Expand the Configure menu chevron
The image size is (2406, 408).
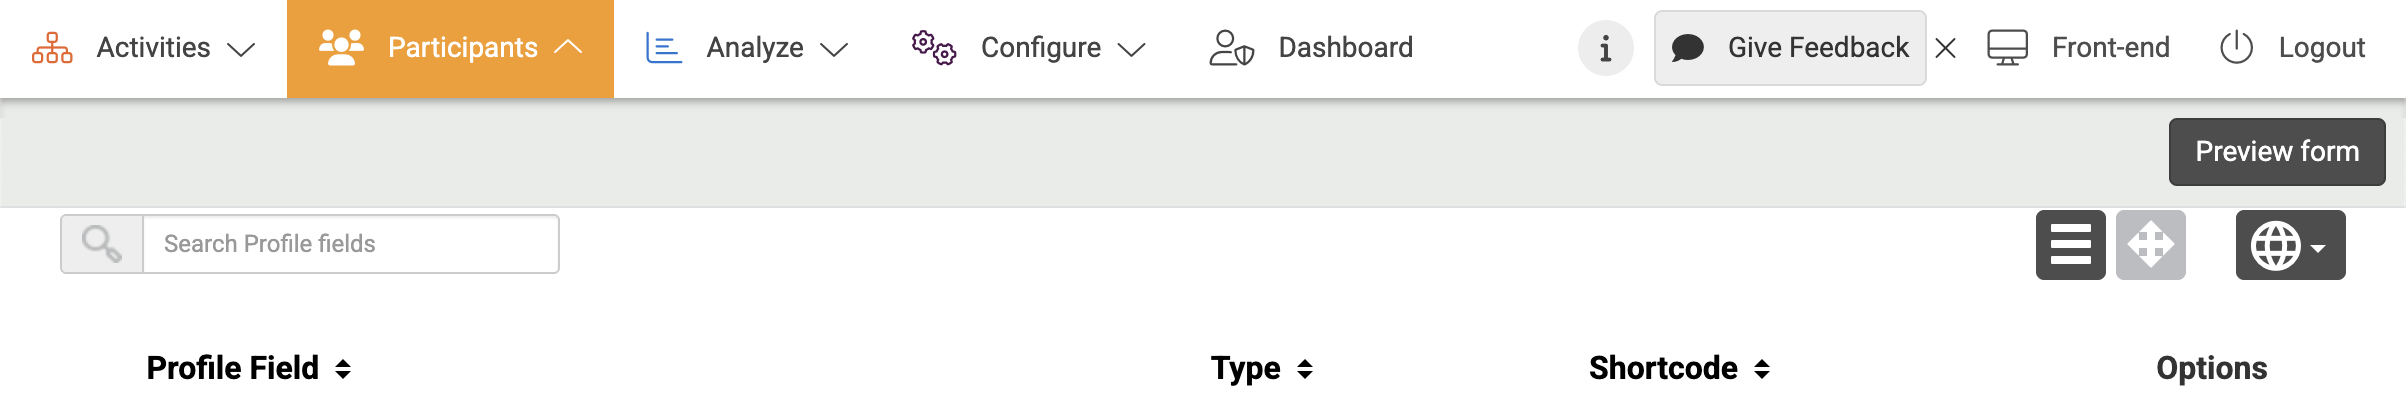[x=1131, y=49]
